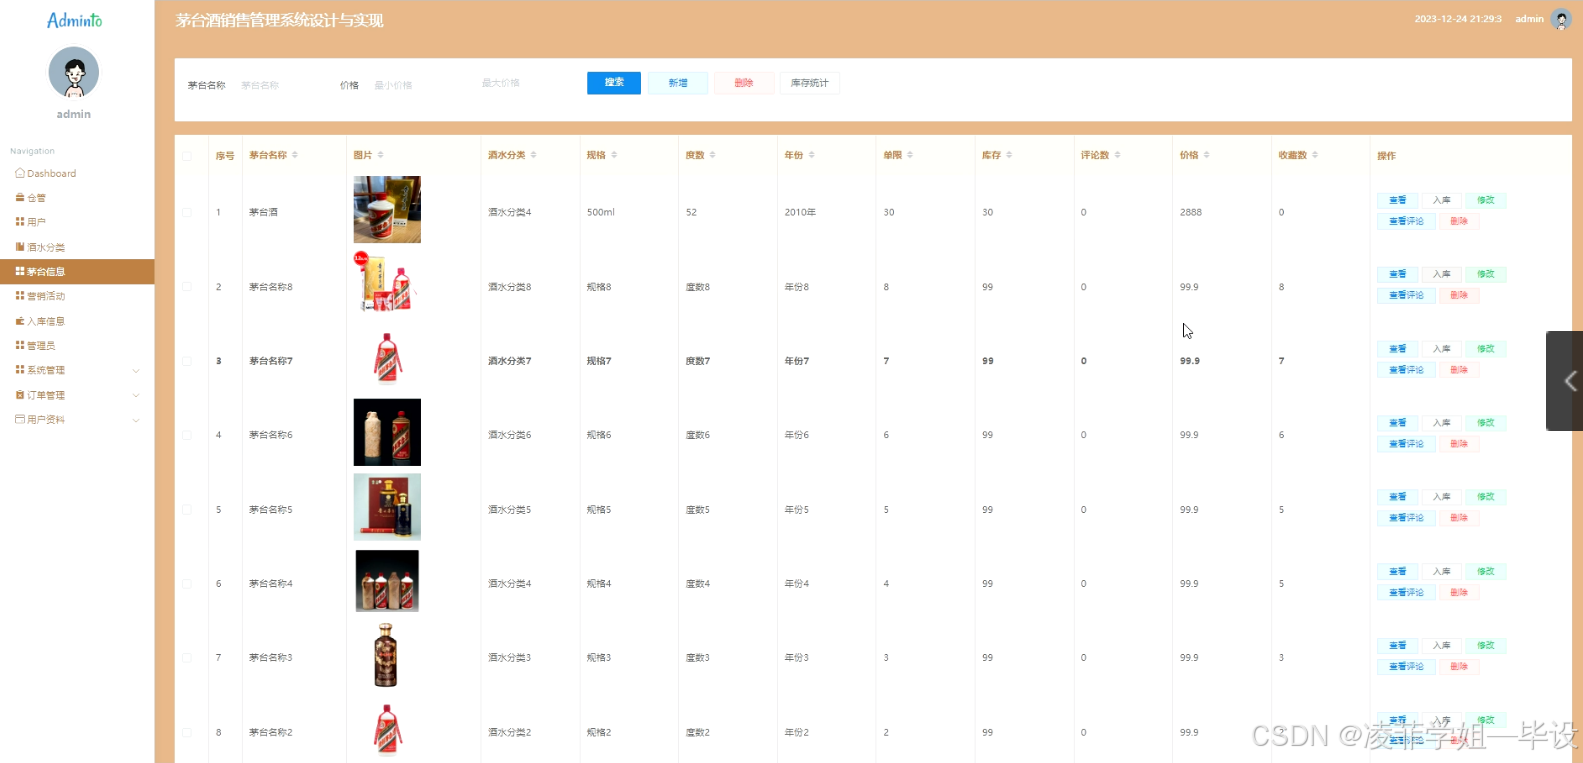Click the 营销活动 grid icon
The width and height of the screenshot is (1583, 763).
pyautogui.click(x=20, y=296)
